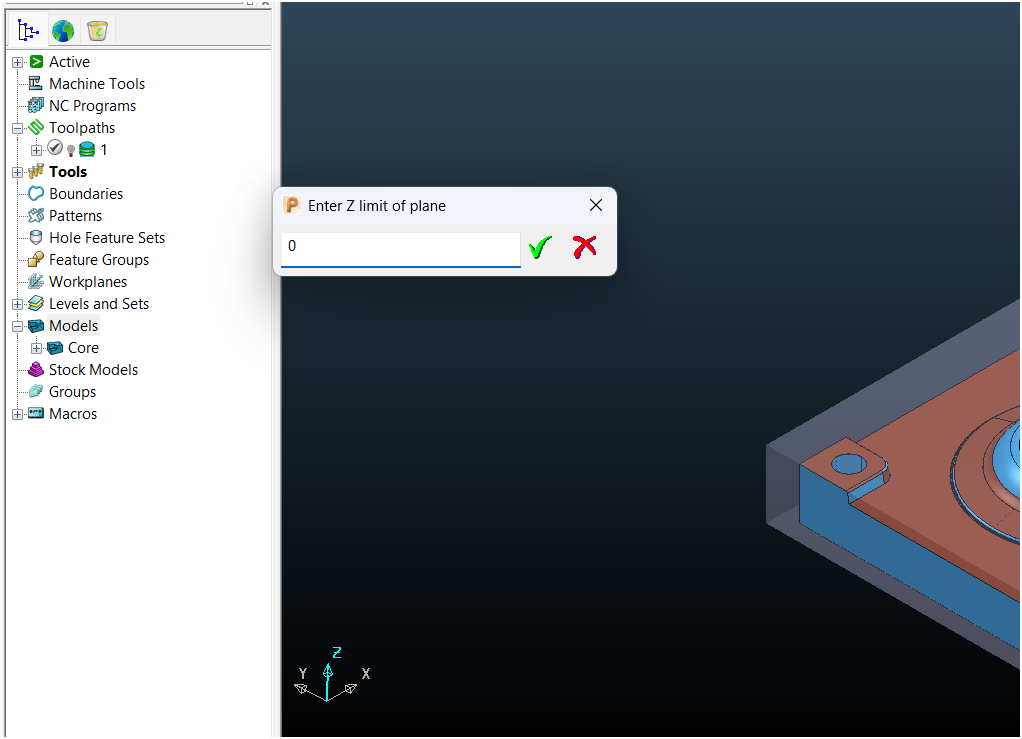Toggle toolpath 1 light bulb visibility
The image size is (1022, 739).
71,151
